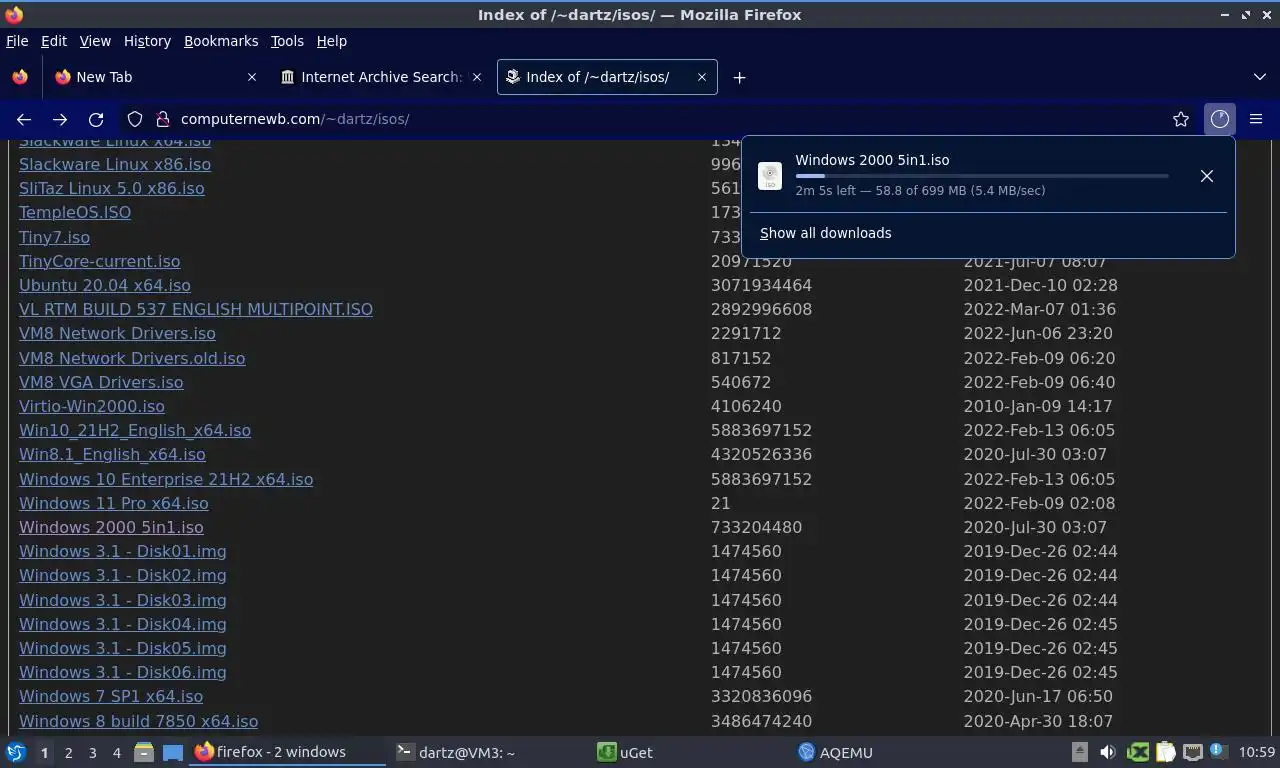Click the Windows 2000 5in1.iso download file icon
The width and height of the screenshot is (1280, 768).
(x=770, y=176)
